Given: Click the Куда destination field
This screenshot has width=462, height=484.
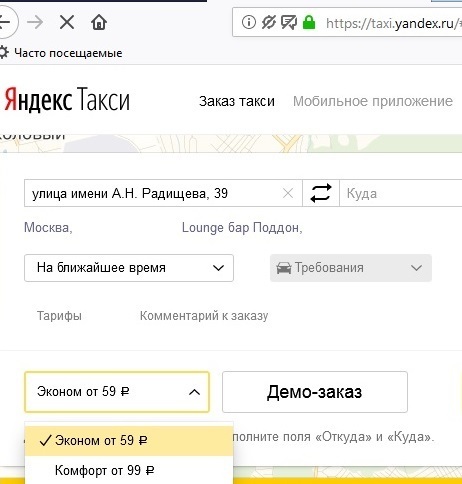Looking at the screenshot, I should point(401,193).
